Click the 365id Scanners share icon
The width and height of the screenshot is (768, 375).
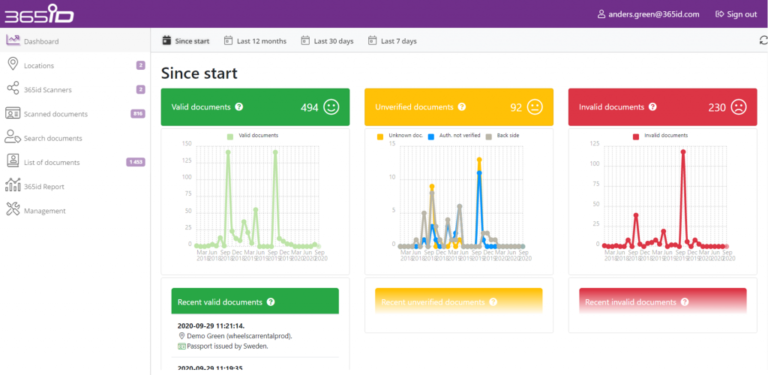point(13,89)
